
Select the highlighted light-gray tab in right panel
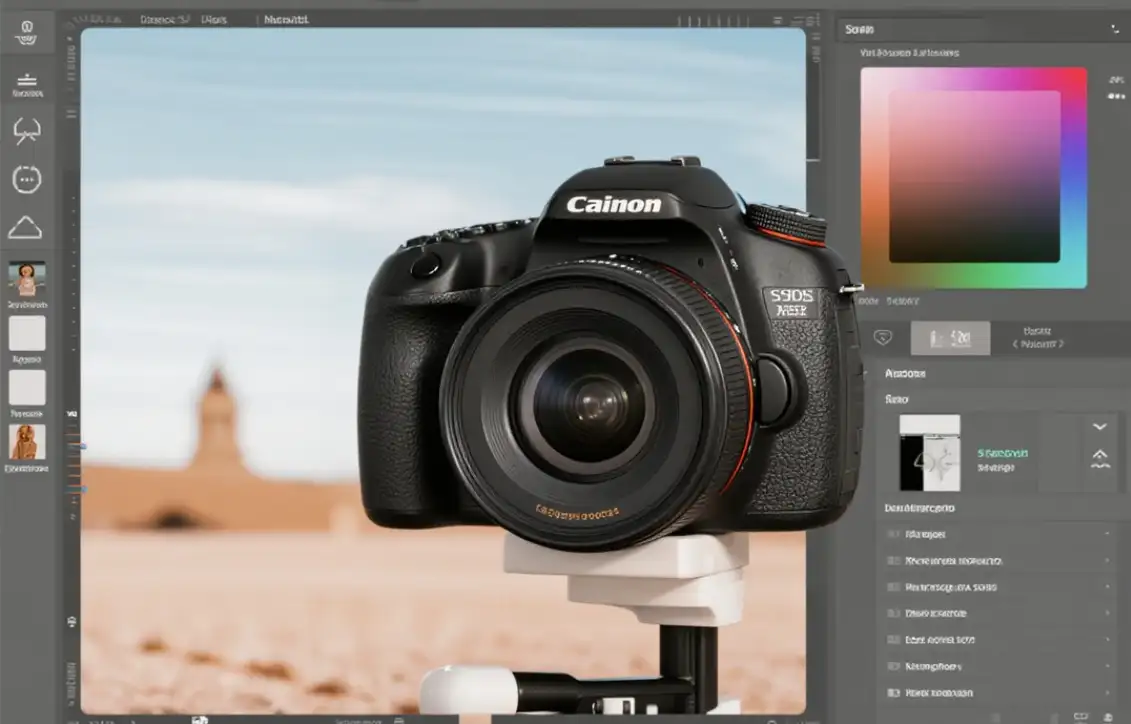pos(950,337)
